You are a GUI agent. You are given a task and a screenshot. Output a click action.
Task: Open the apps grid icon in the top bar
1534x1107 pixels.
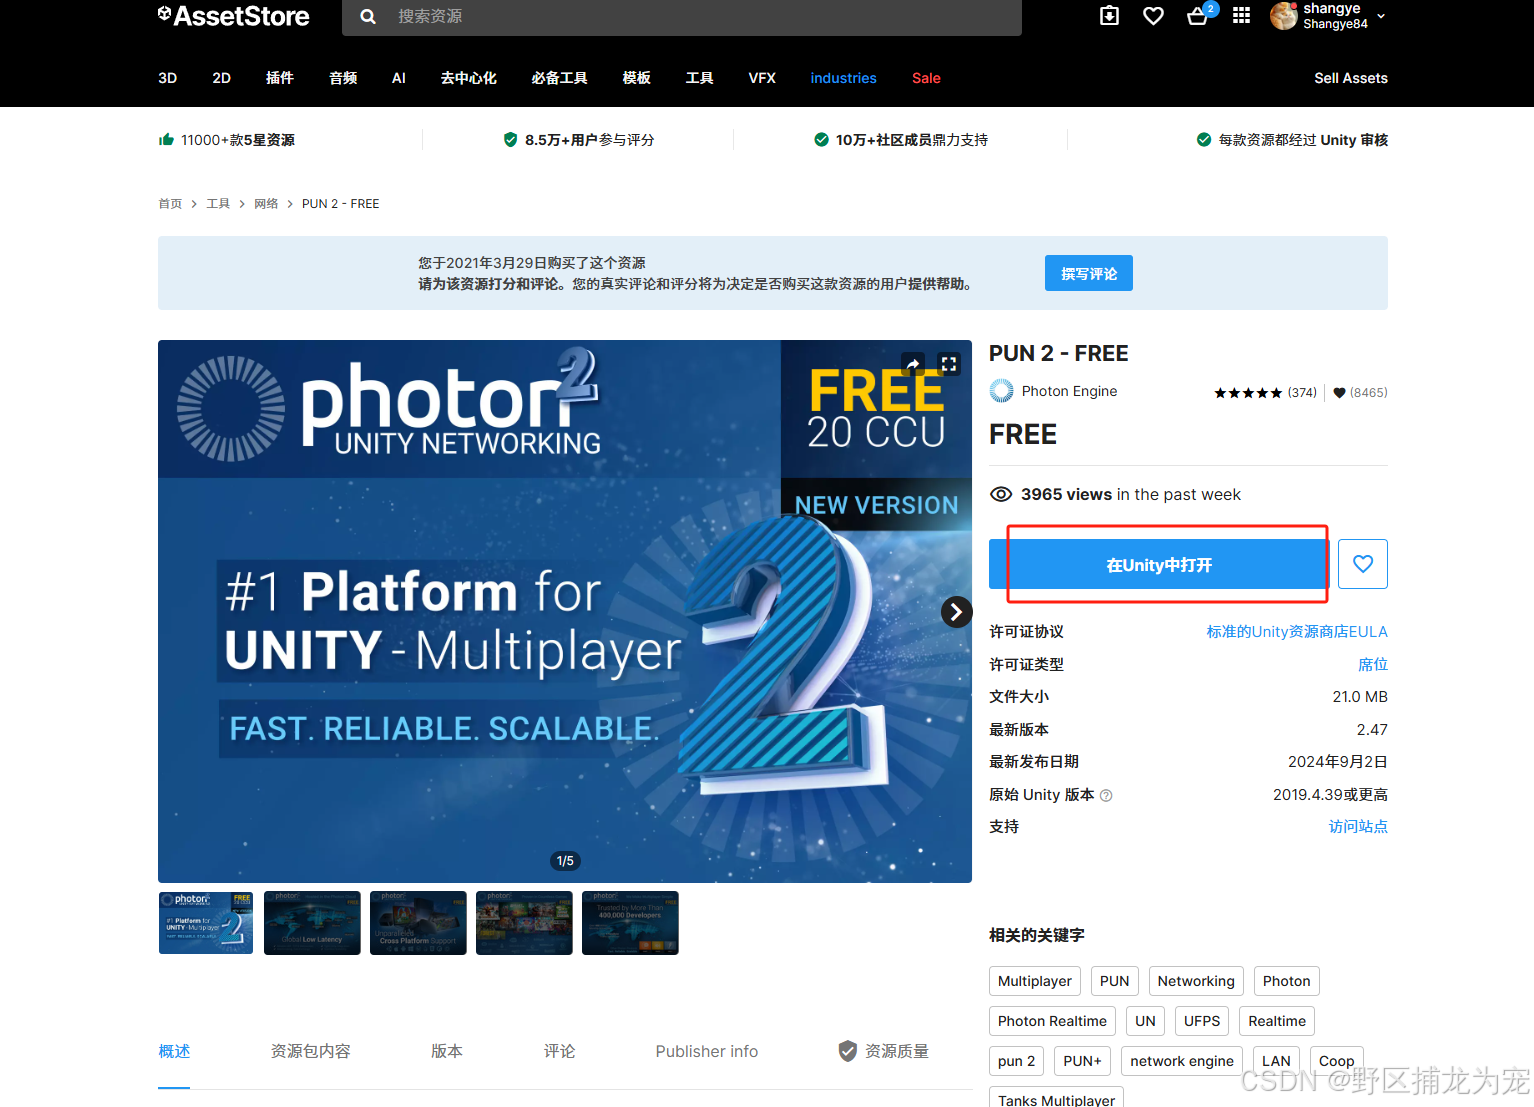click(x=1241, y=16)
